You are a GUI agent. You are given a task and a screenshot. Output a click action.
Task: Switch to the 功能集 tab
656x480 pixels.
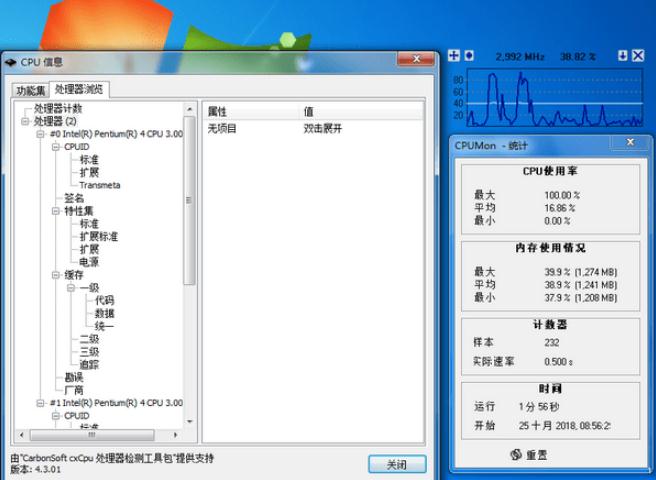(x=31, y=90)
